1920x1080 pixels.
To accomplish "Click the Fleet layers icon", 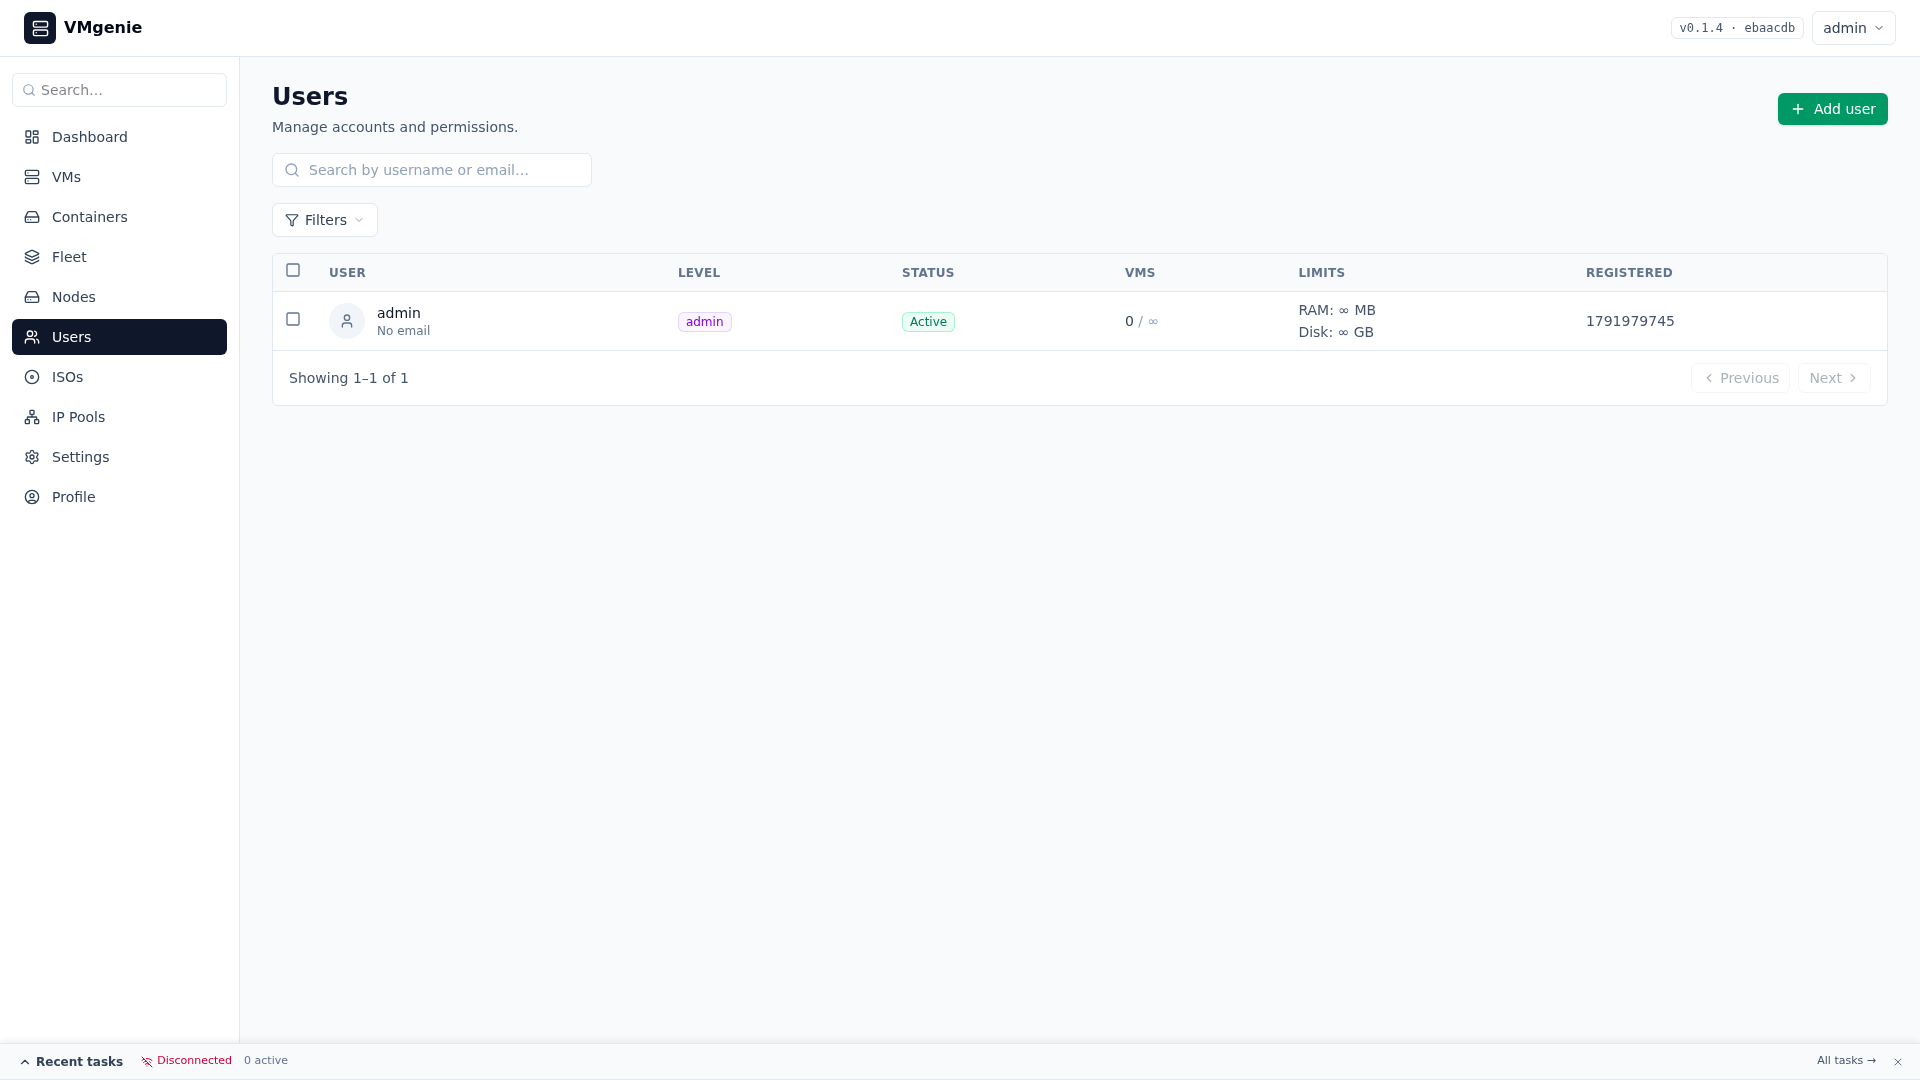I will (x=32, y=257).
